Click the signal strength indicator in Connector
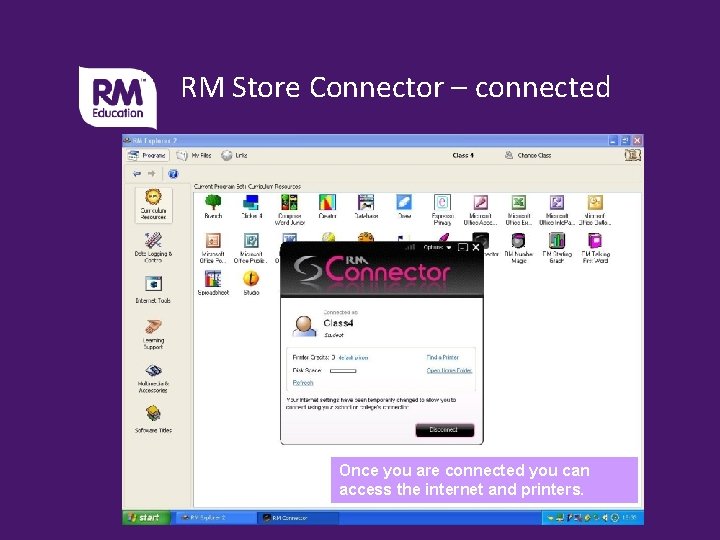720x540 pixels. tap(411, 247)
